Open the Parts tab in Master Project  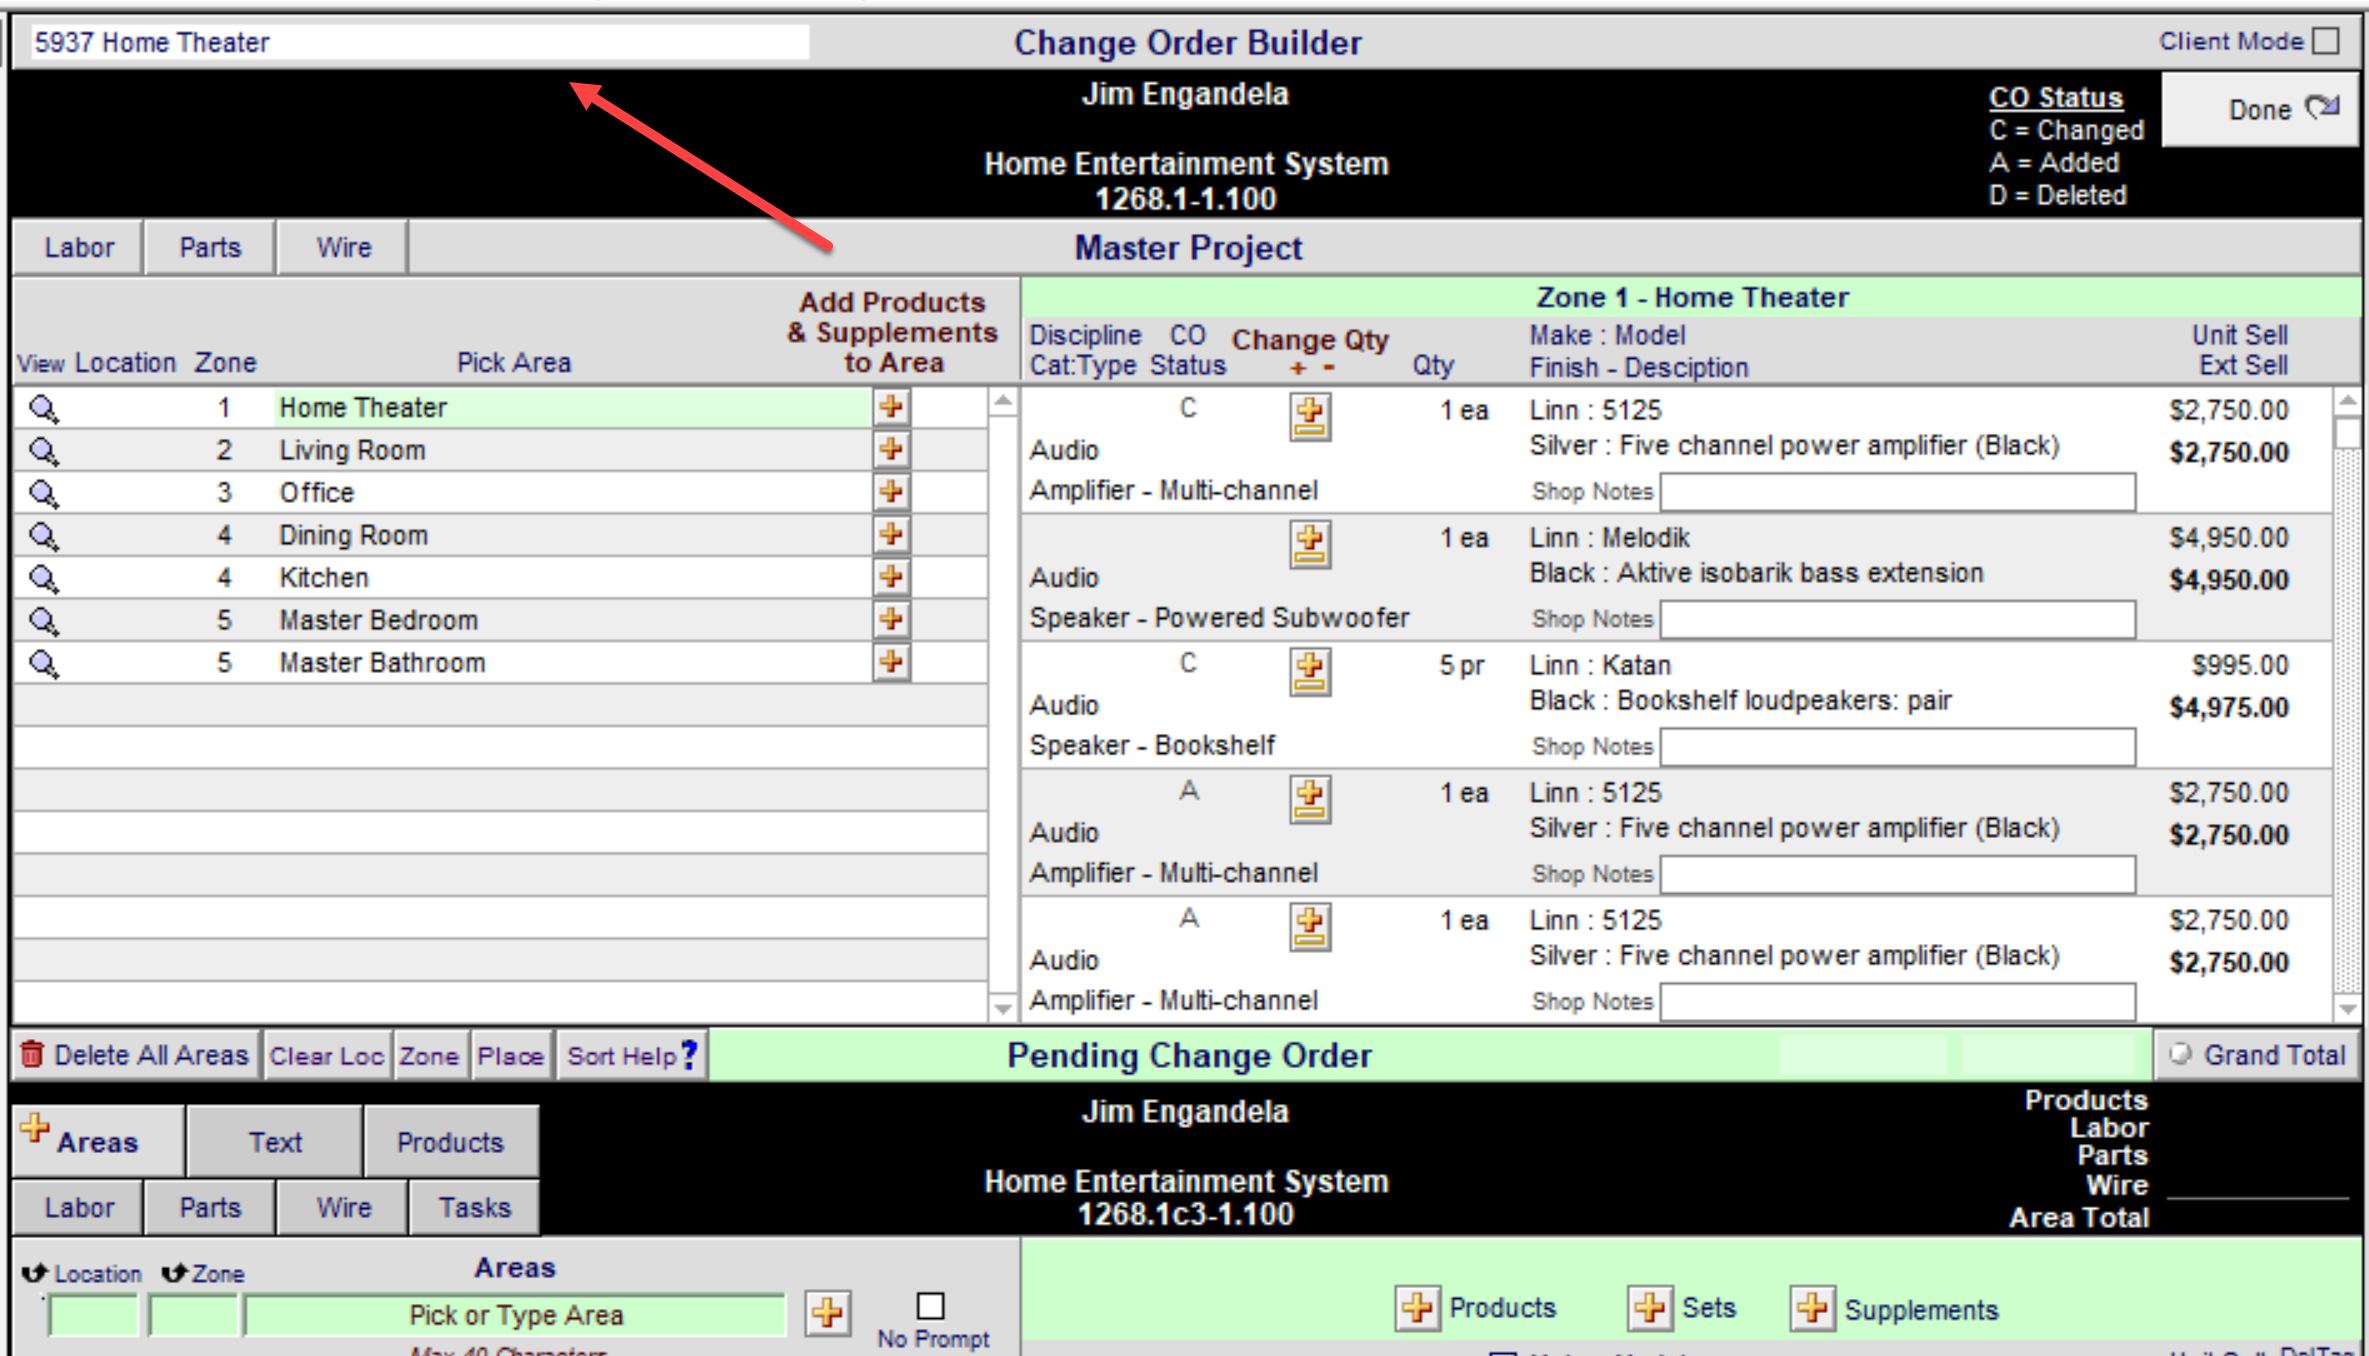[x=210, y=247]
